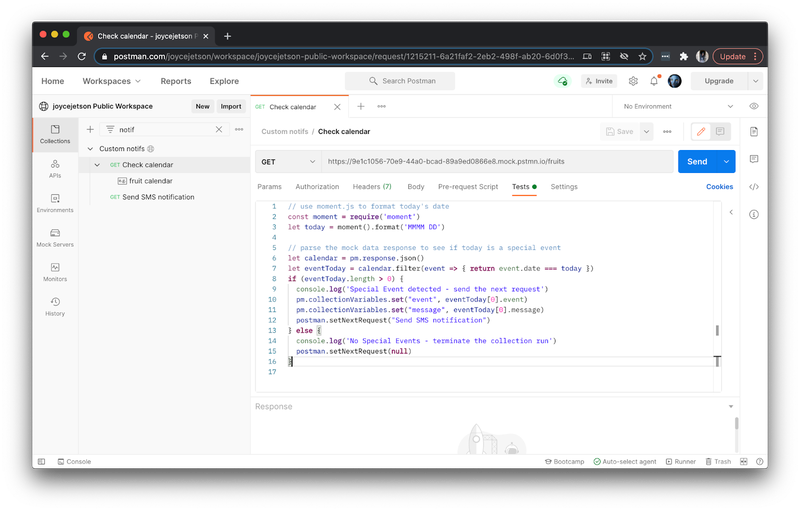Switch to the Pre-request Script tab
The height and width of the screenshot is (511, 800).
468,187
